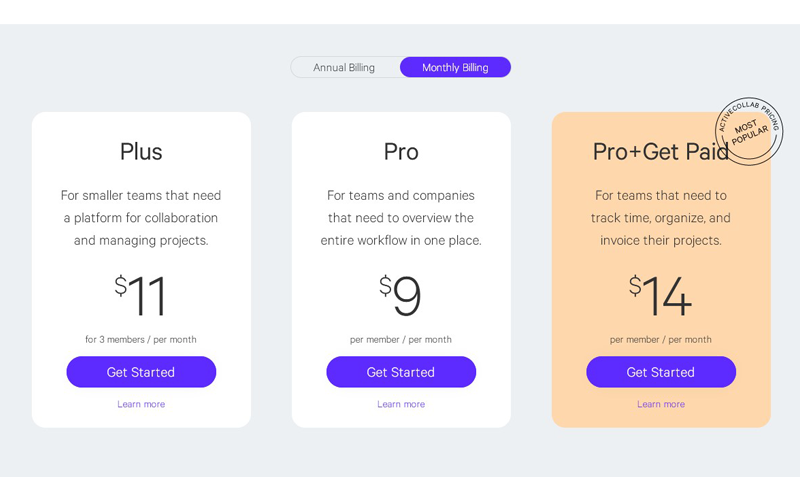This screenshot has height=500, width=800.
Task: Click the Pro plan title
Action: point(401,152)
